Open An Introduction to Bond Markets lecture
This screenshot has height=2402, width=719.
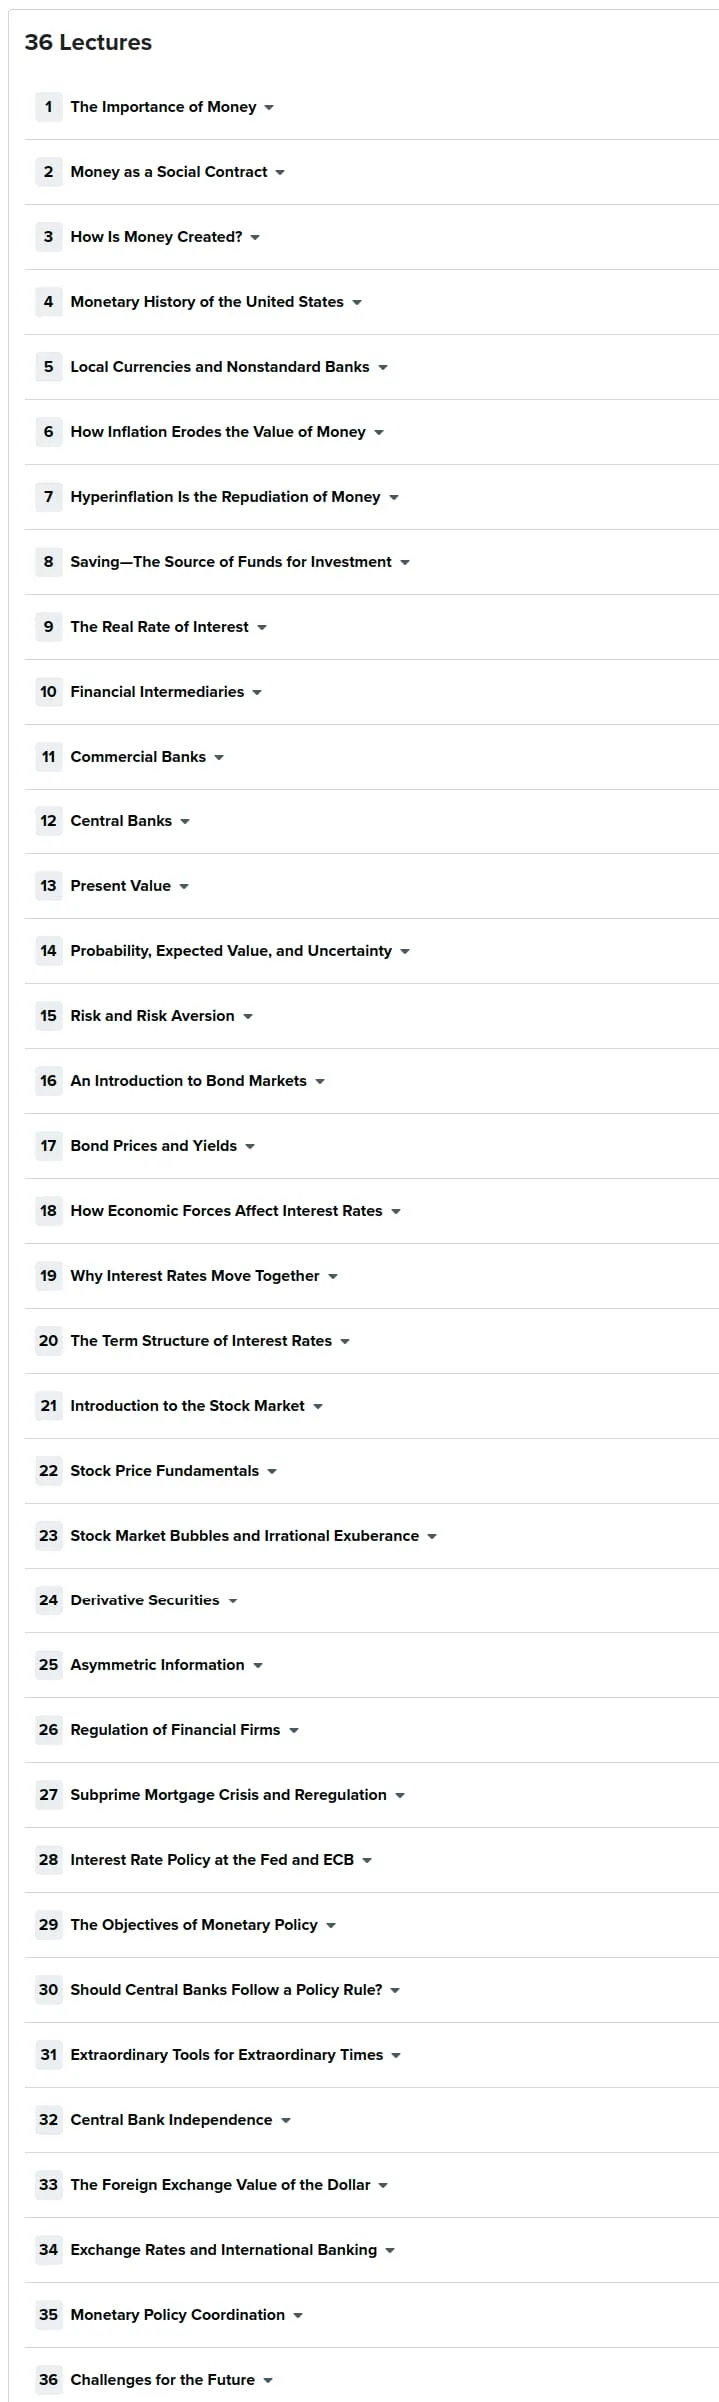point(189,1081)
